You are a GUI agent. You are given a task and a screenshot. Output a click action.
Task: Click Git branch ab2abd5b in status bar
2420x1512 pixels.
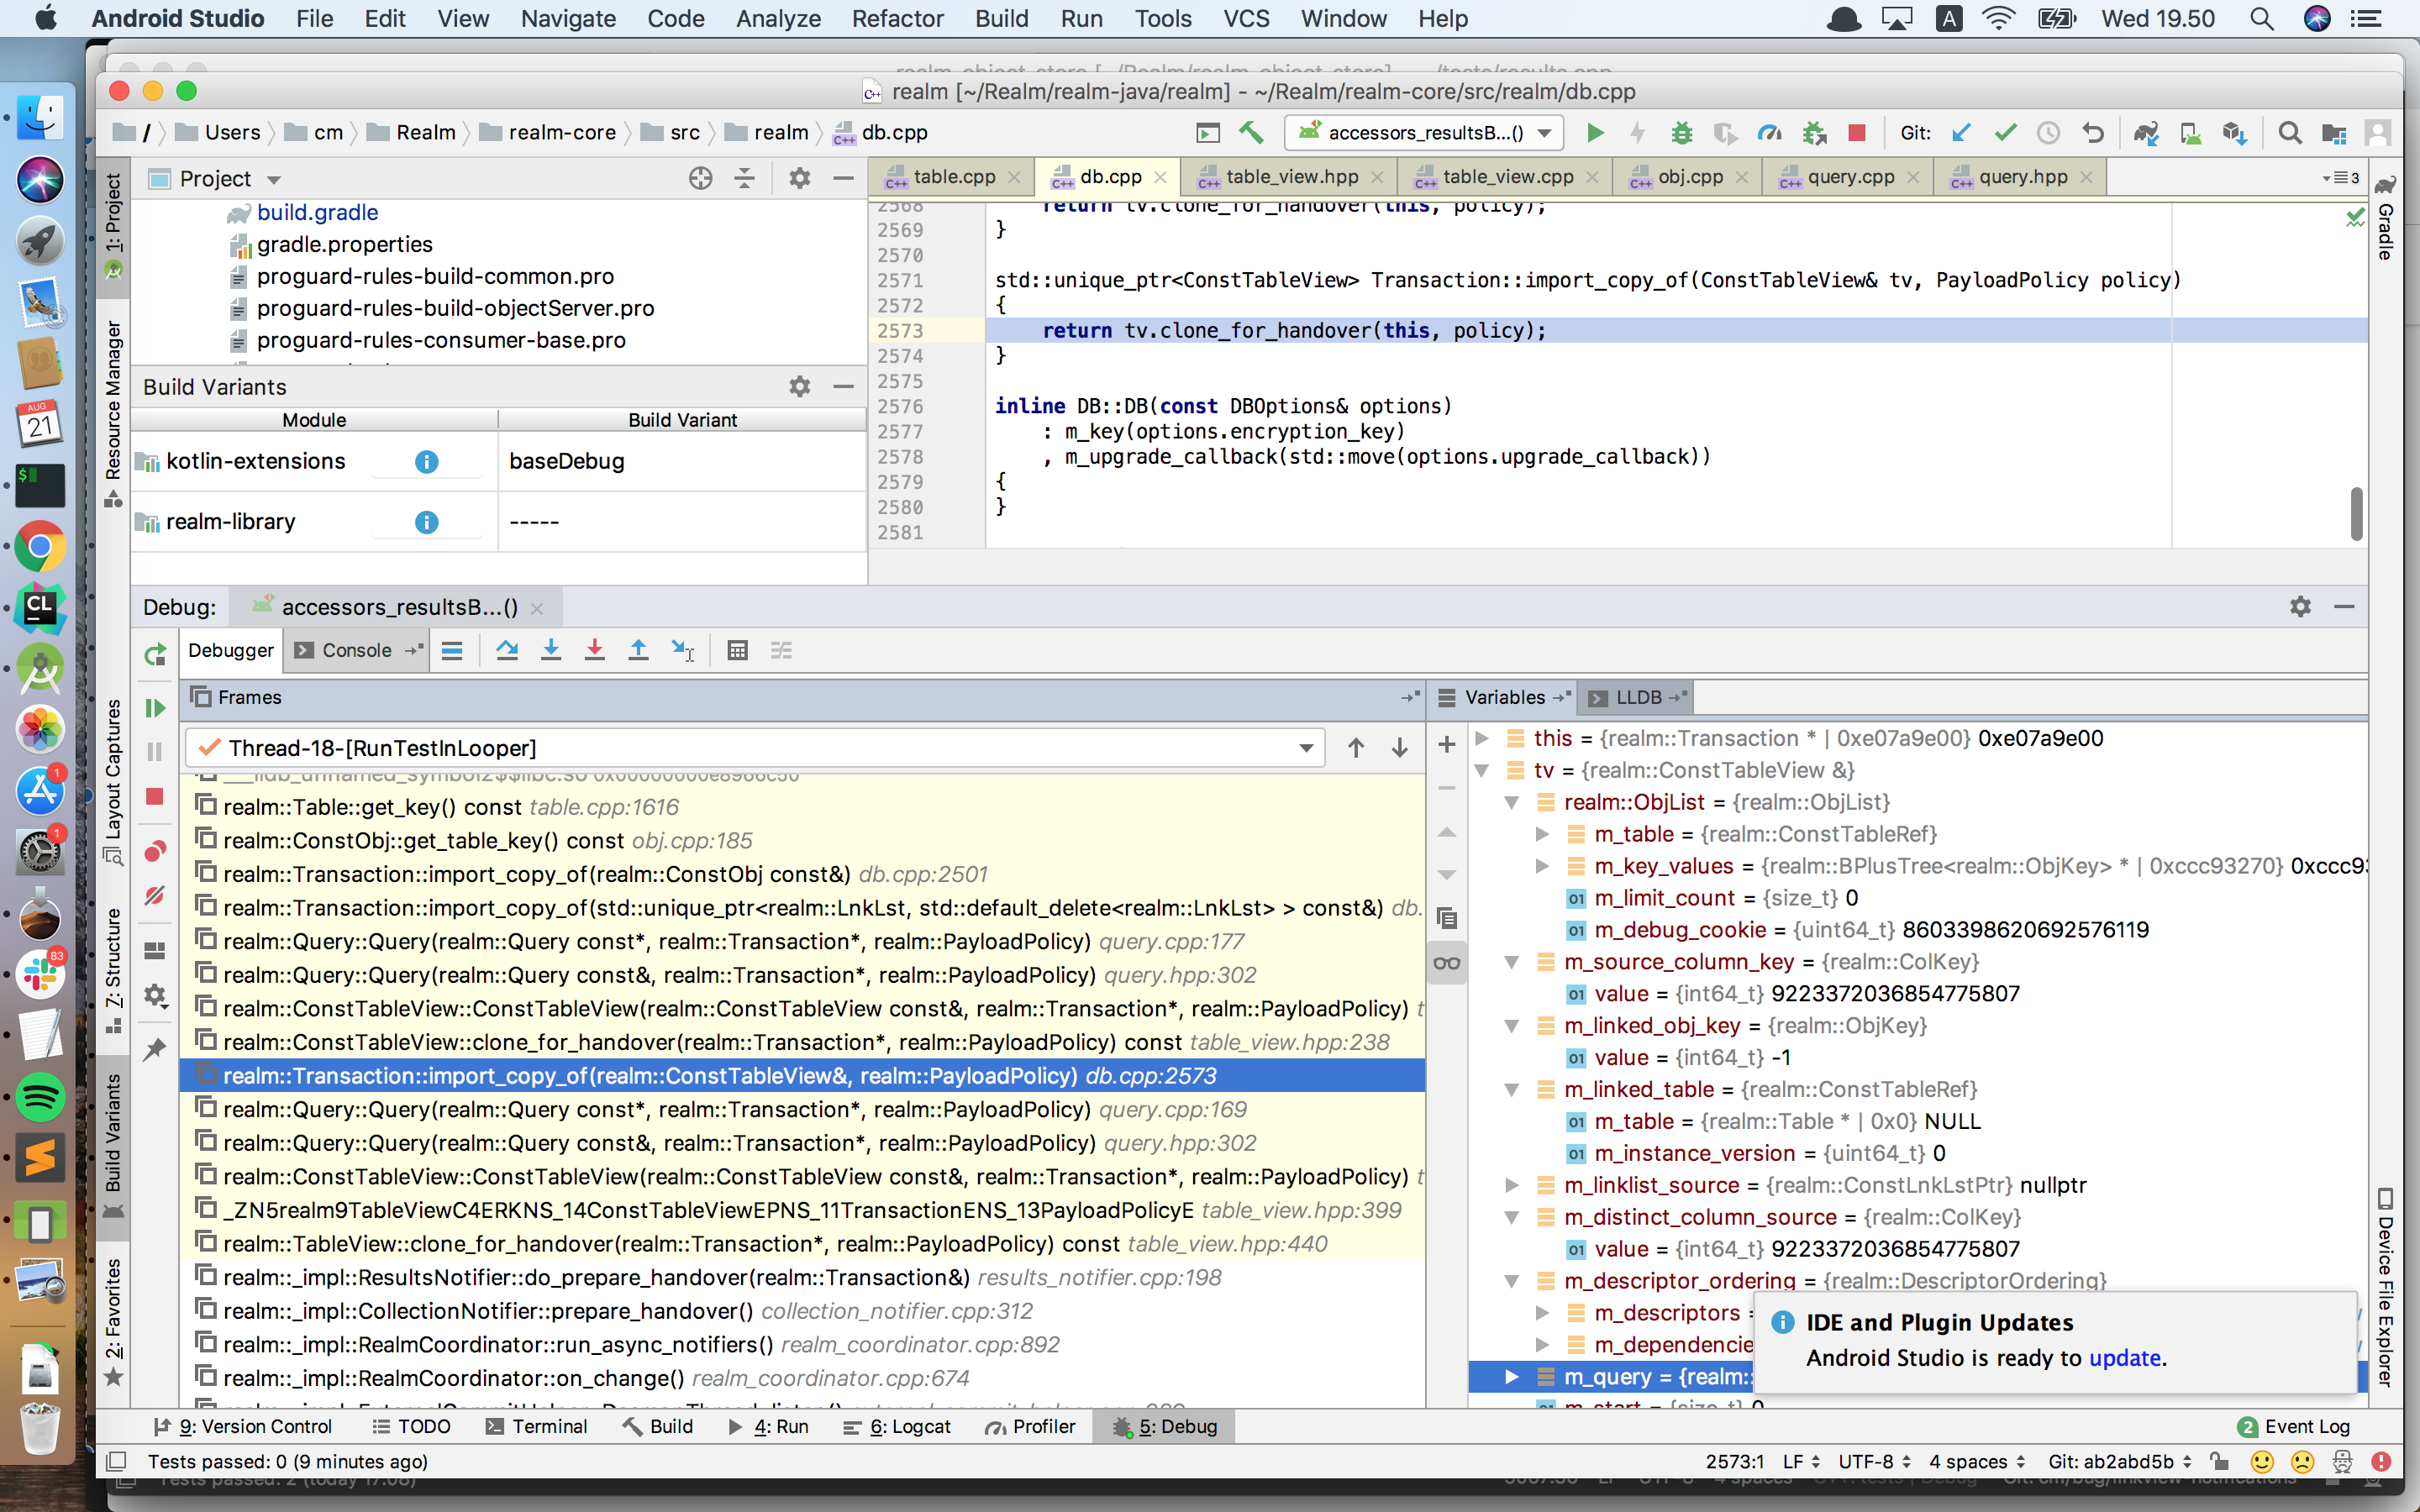coord(2120,1462)
